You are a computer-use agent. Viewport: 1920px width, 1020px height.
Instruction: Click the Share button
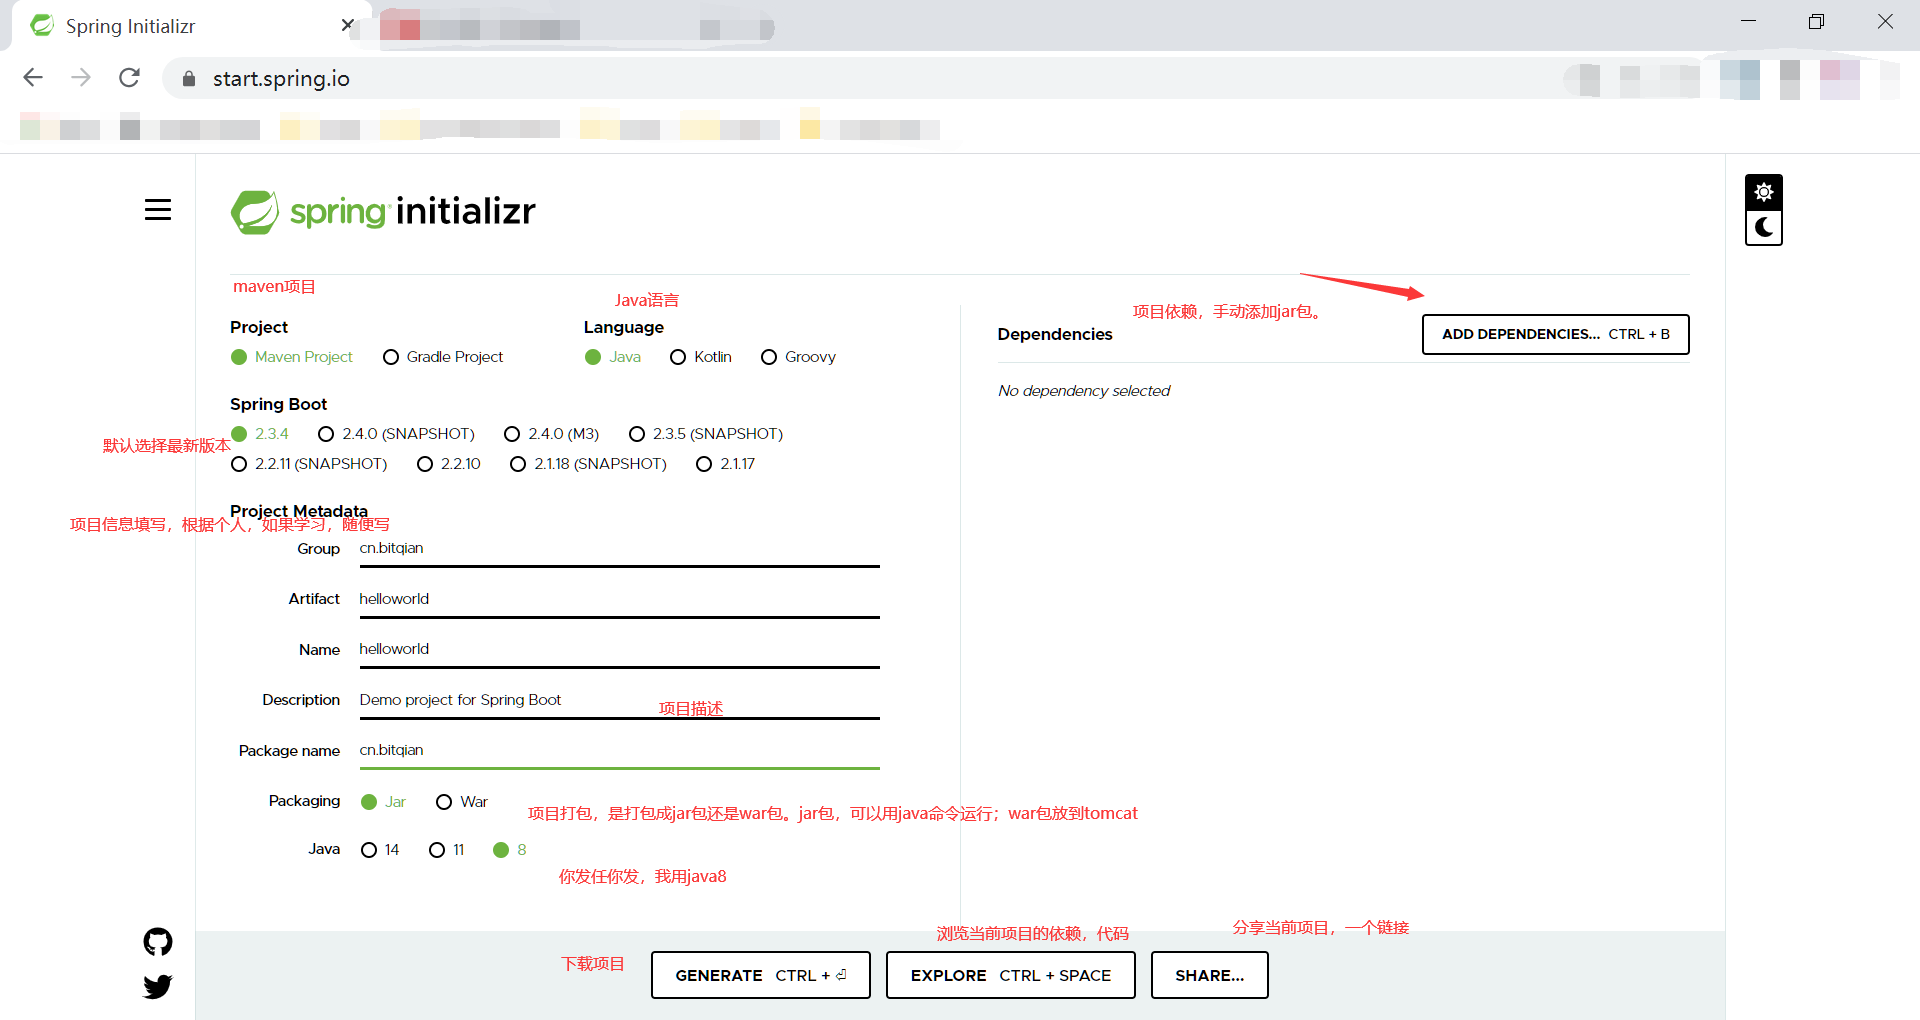pyautogui.click(x=1209, y=975)
